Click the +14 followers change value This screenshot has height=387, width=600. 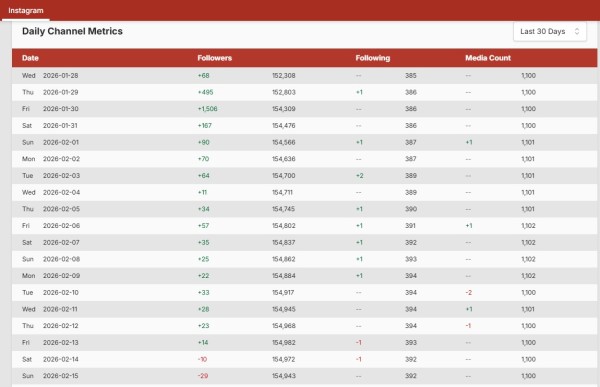click(x=203, y=343)
